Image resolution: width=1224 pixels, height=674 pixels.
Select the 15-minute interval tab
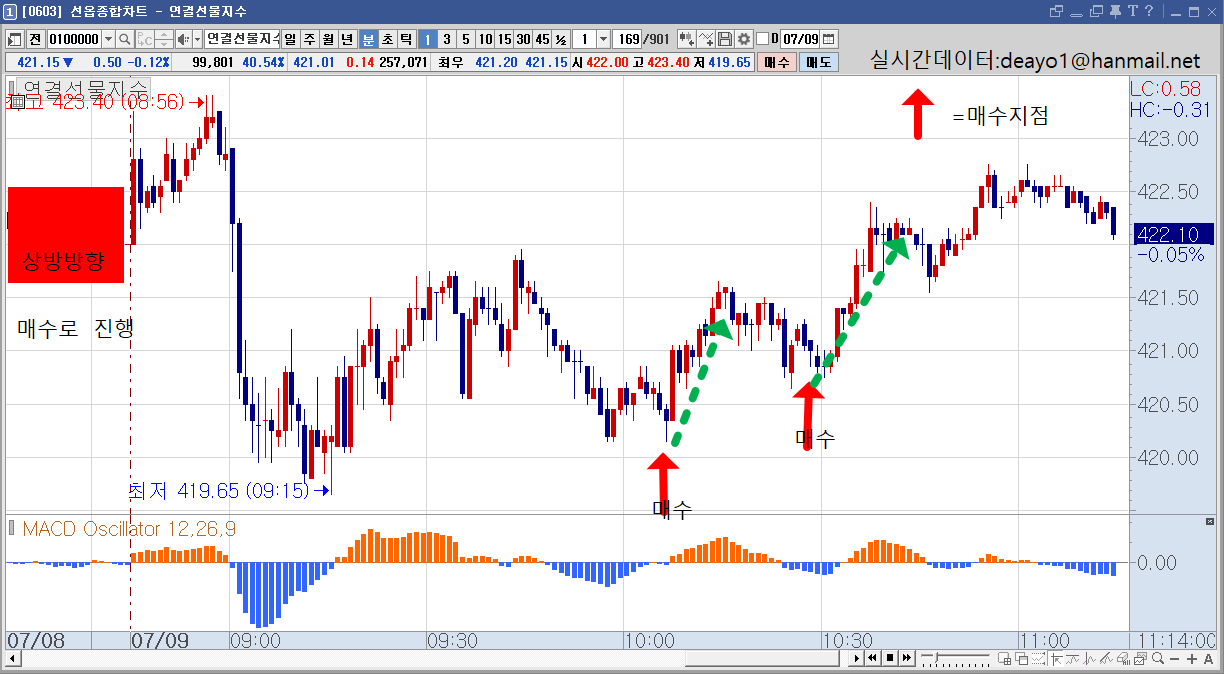pyautogui.click(x=504, y=39)
